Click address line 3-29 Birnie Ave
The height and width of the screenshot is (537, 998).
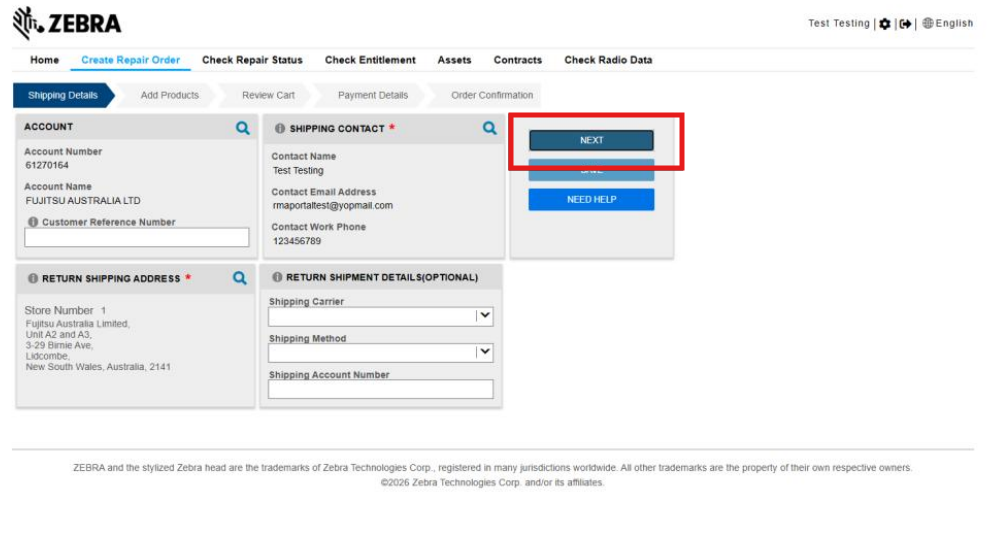click(x=59, y=345)
